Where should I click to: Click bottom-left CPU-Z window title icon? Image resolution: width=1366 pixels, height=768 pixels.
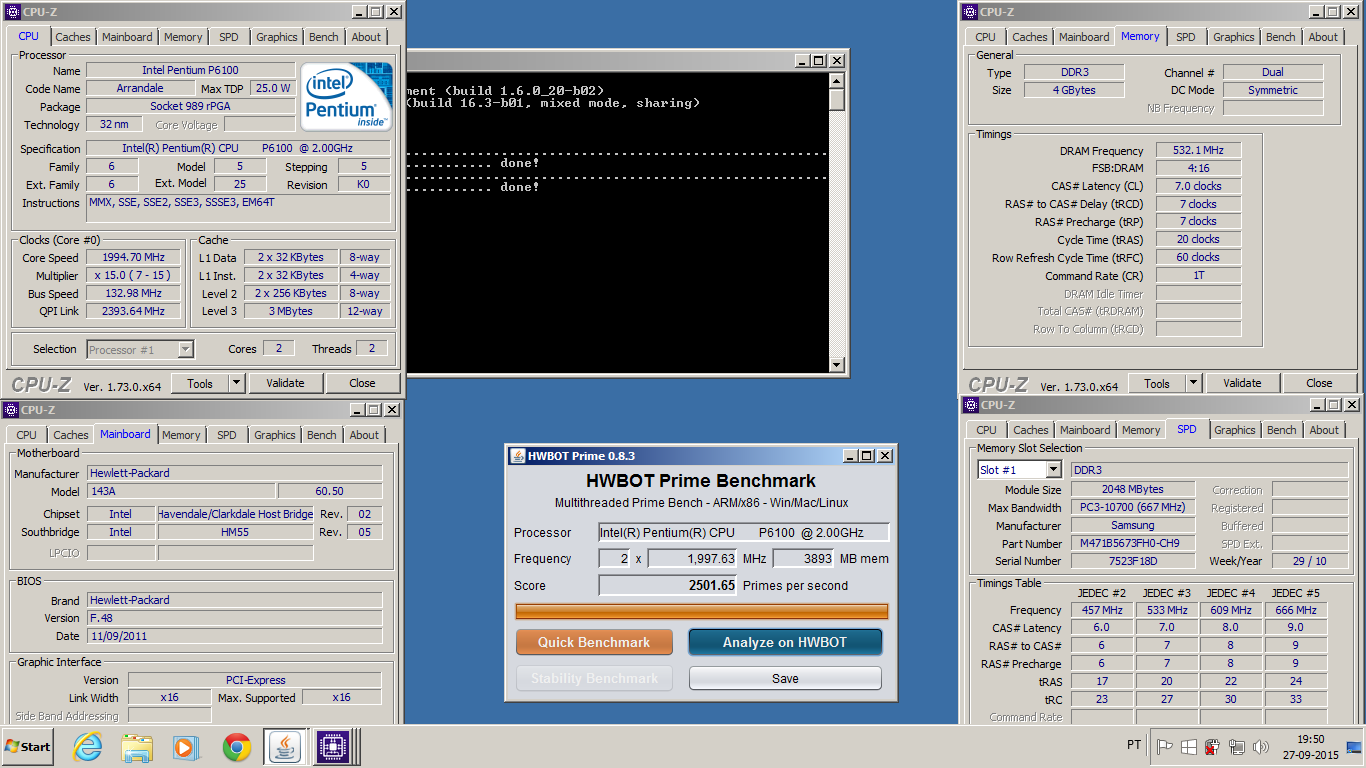tap(10, 410)
